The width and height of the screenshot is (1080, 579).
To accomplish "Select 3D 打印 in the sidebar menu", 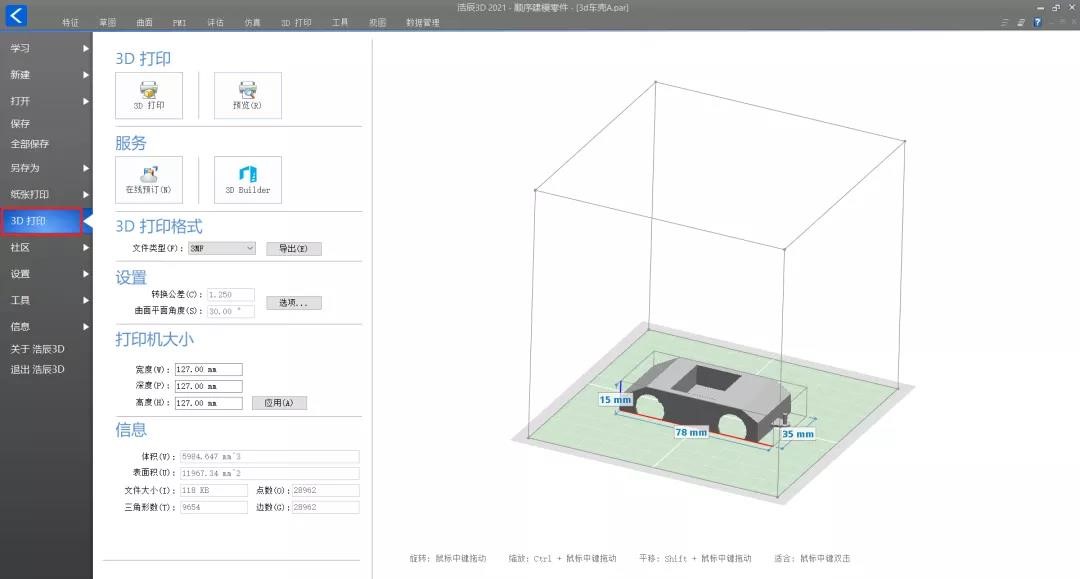I will click(x=41, y=221).
